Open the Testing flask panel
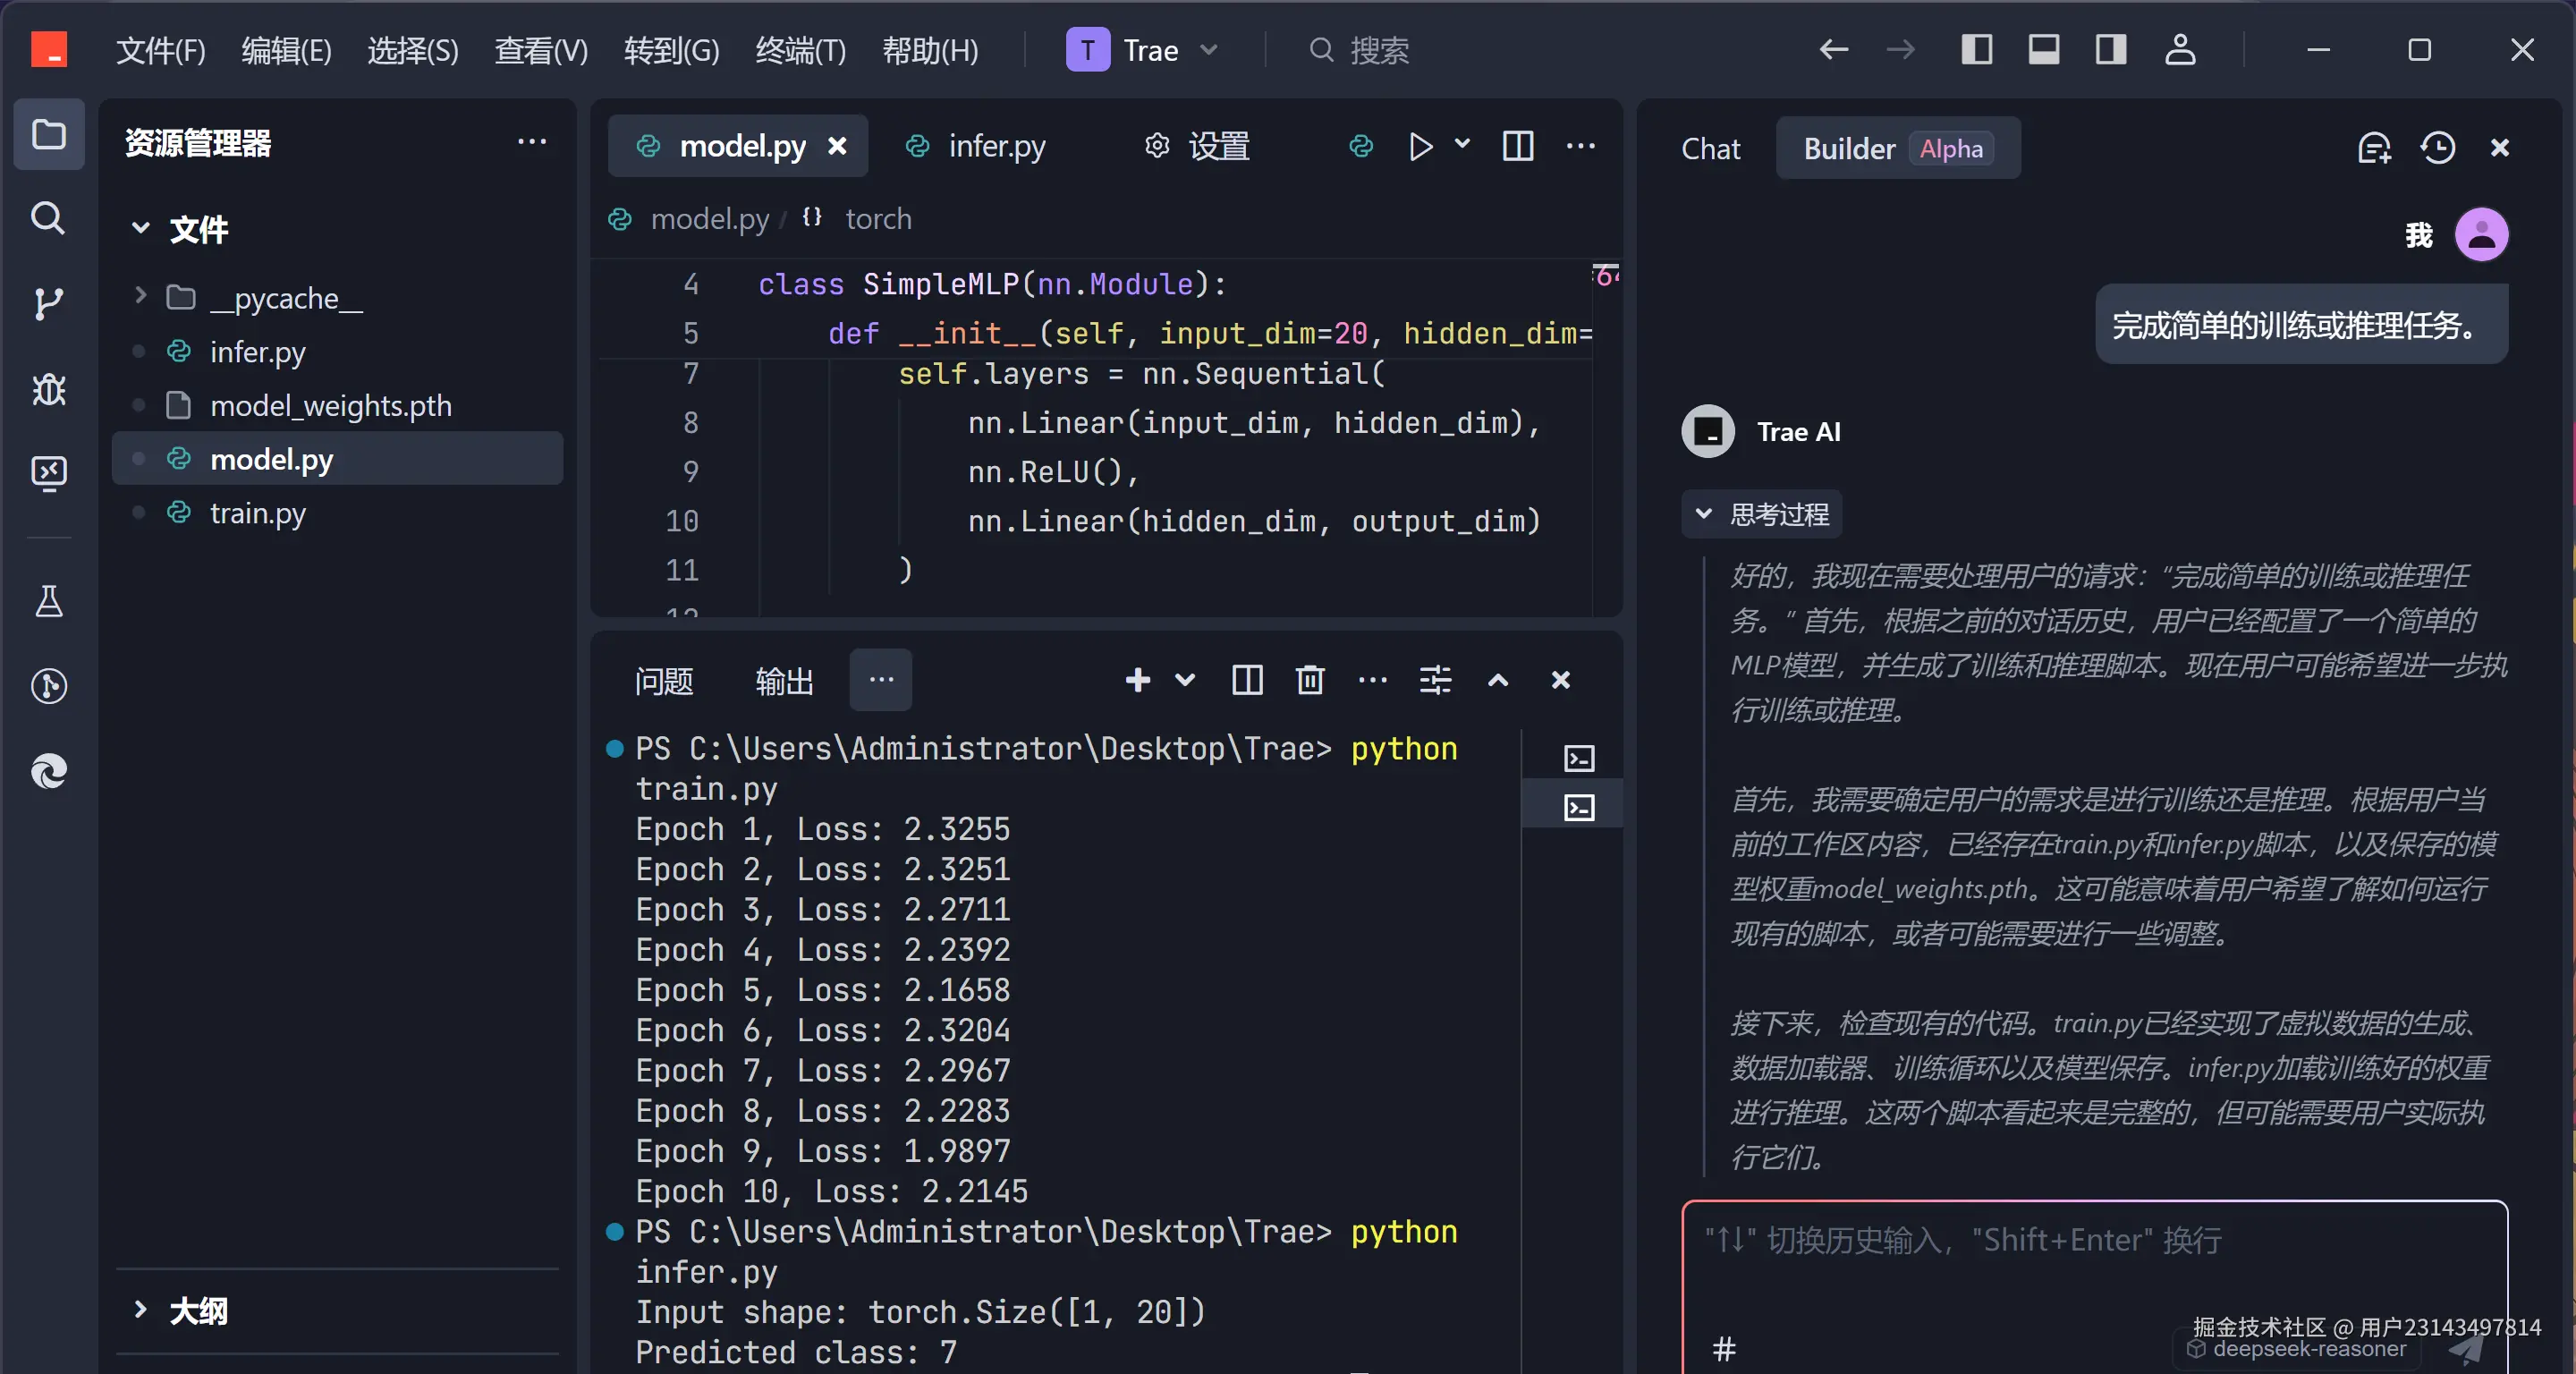This screenshot has width=2576, height=1374. pos(49,601)
